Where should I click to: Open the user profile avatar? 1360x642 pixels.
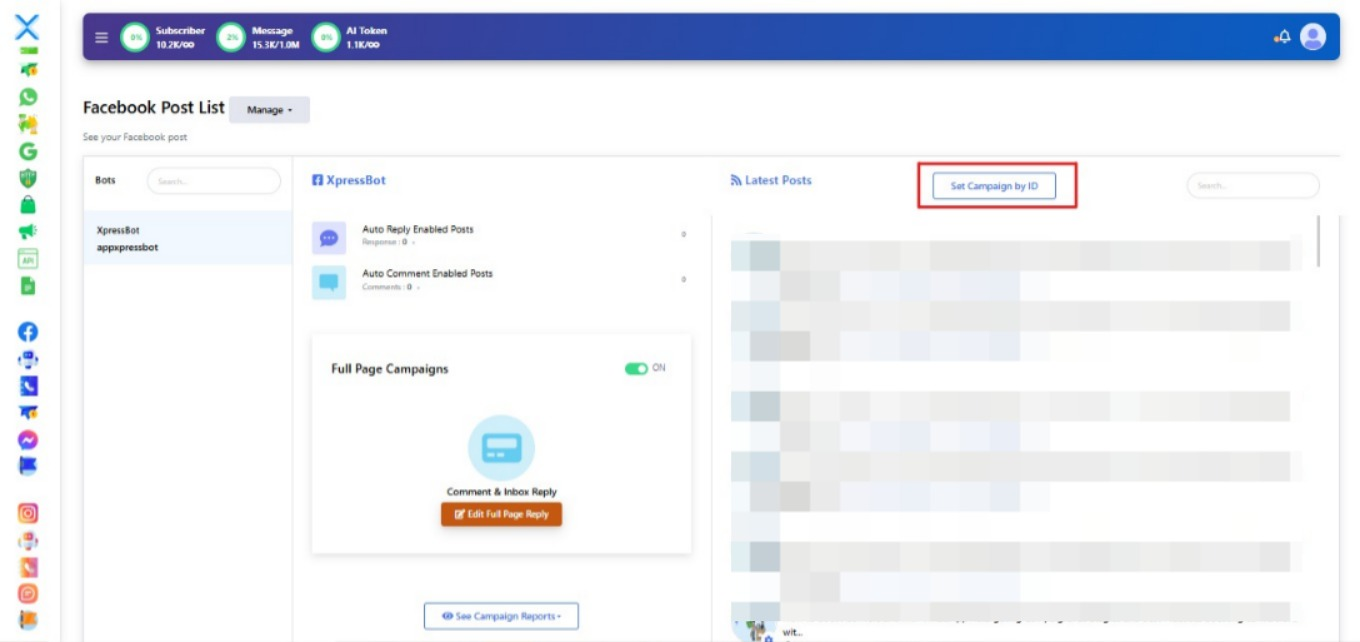pyautogui.click(x=1312, y=37)
